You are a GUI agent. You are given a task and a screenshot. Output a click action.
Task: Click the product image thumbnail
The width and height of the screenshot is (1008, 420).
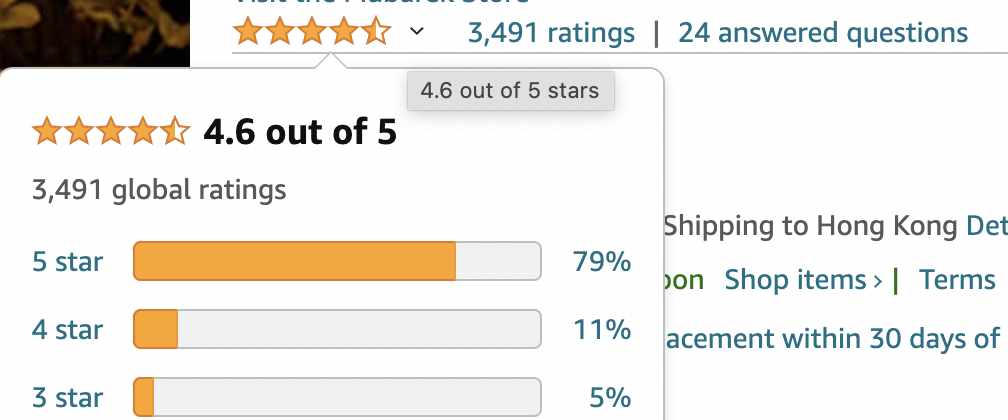(94, 33)
